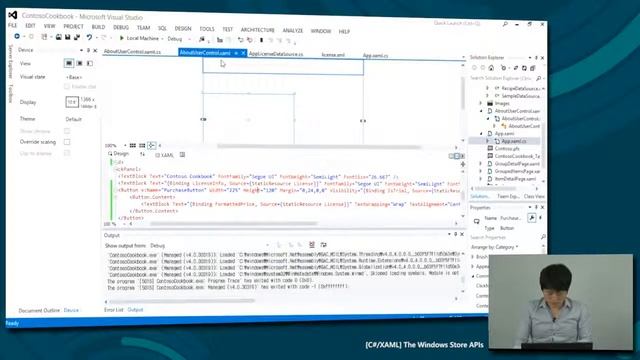Switch to Document Outline tab
This screenshot has height=360, width=640.
pyautogui.click(x=39, y=310)
